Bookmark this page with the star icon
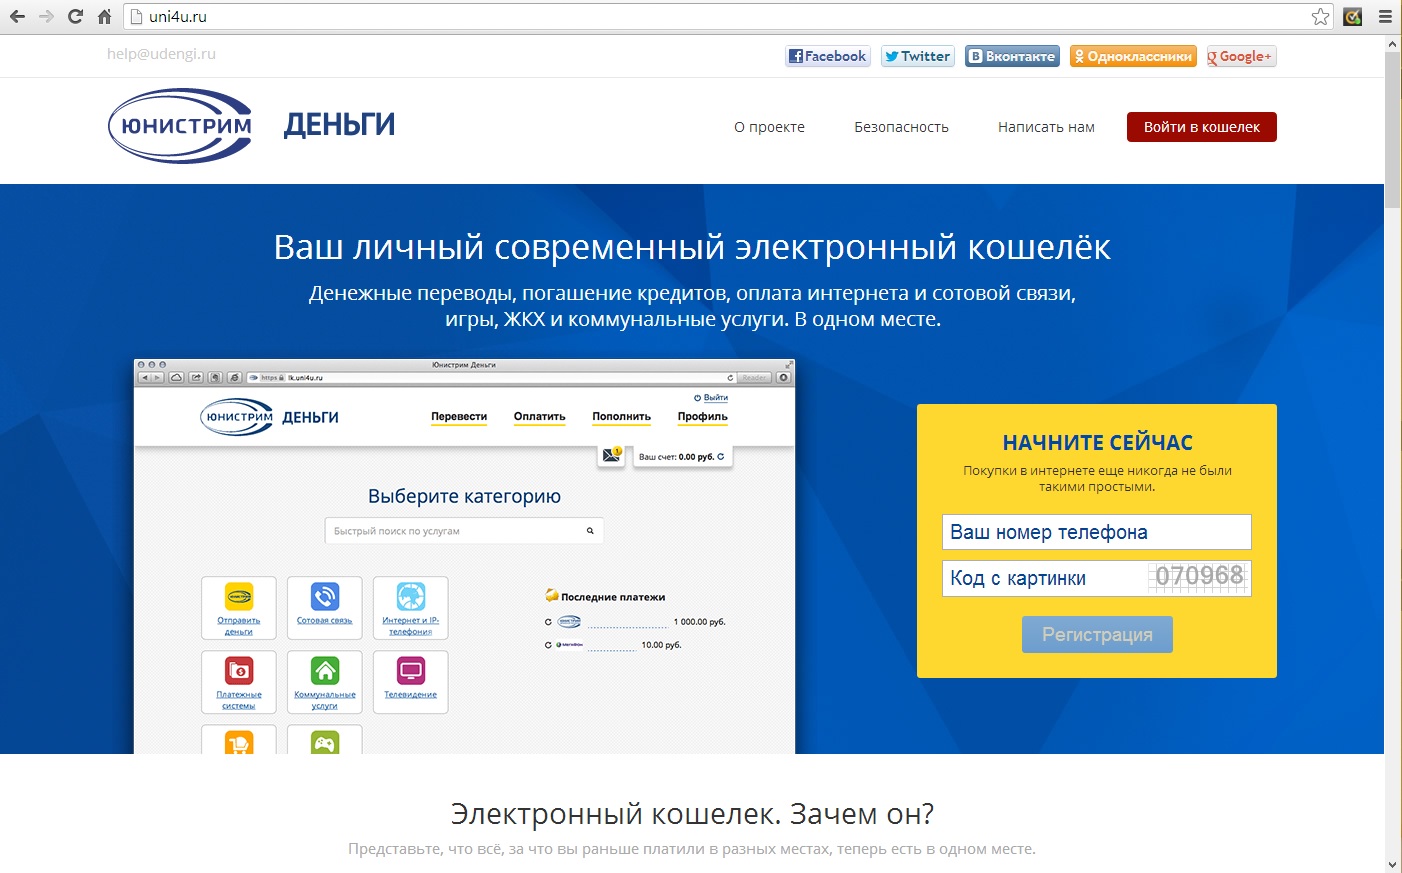 1320,16
